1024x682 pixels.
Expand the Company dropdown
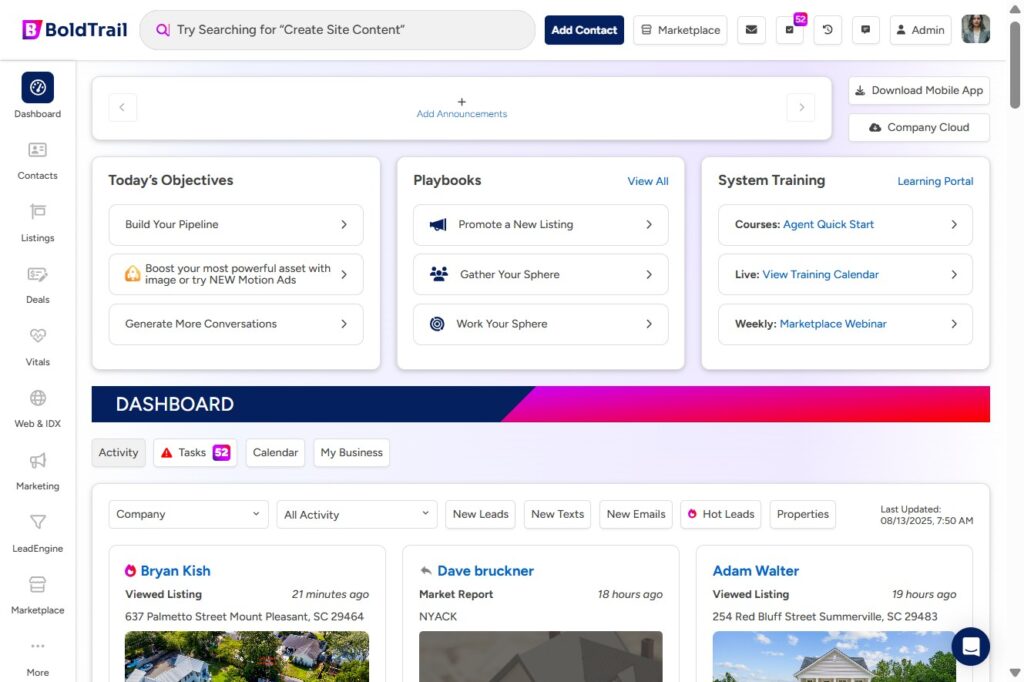188,514
